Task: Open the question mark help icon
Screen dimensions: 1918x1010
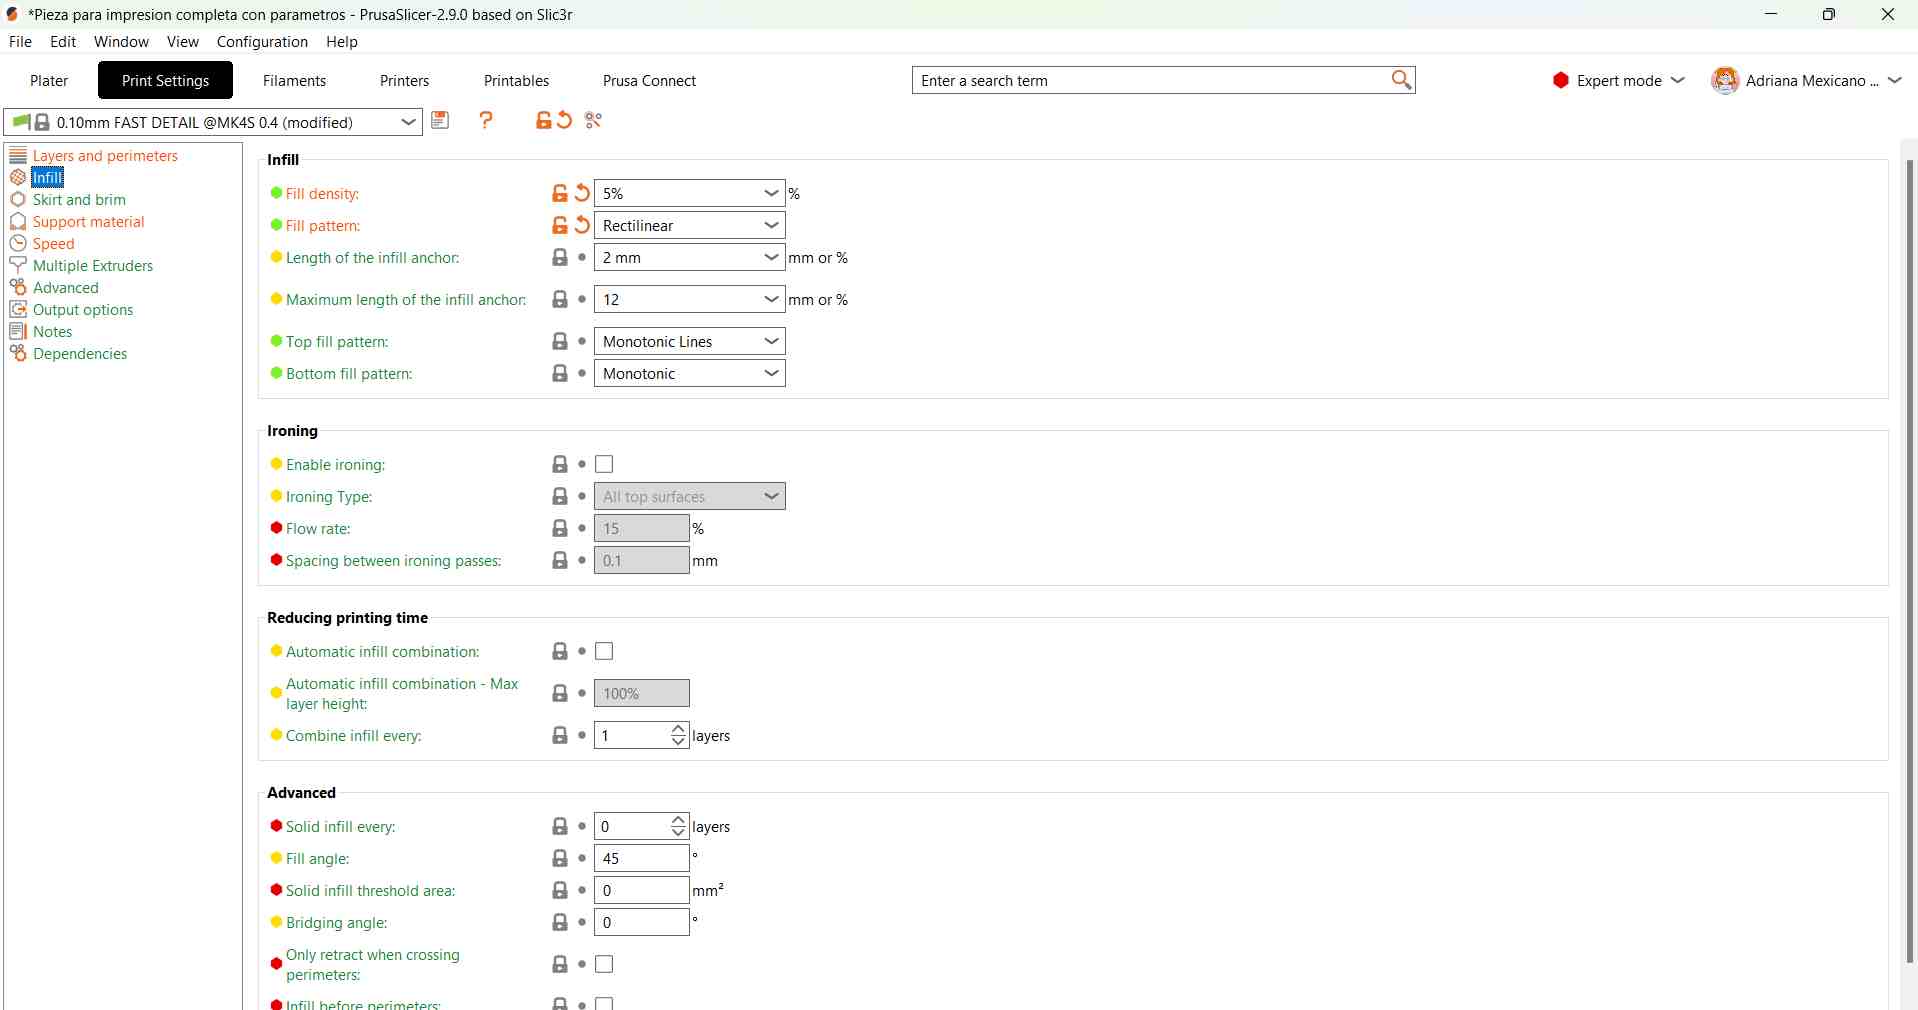Action: [x=486, y=121]
